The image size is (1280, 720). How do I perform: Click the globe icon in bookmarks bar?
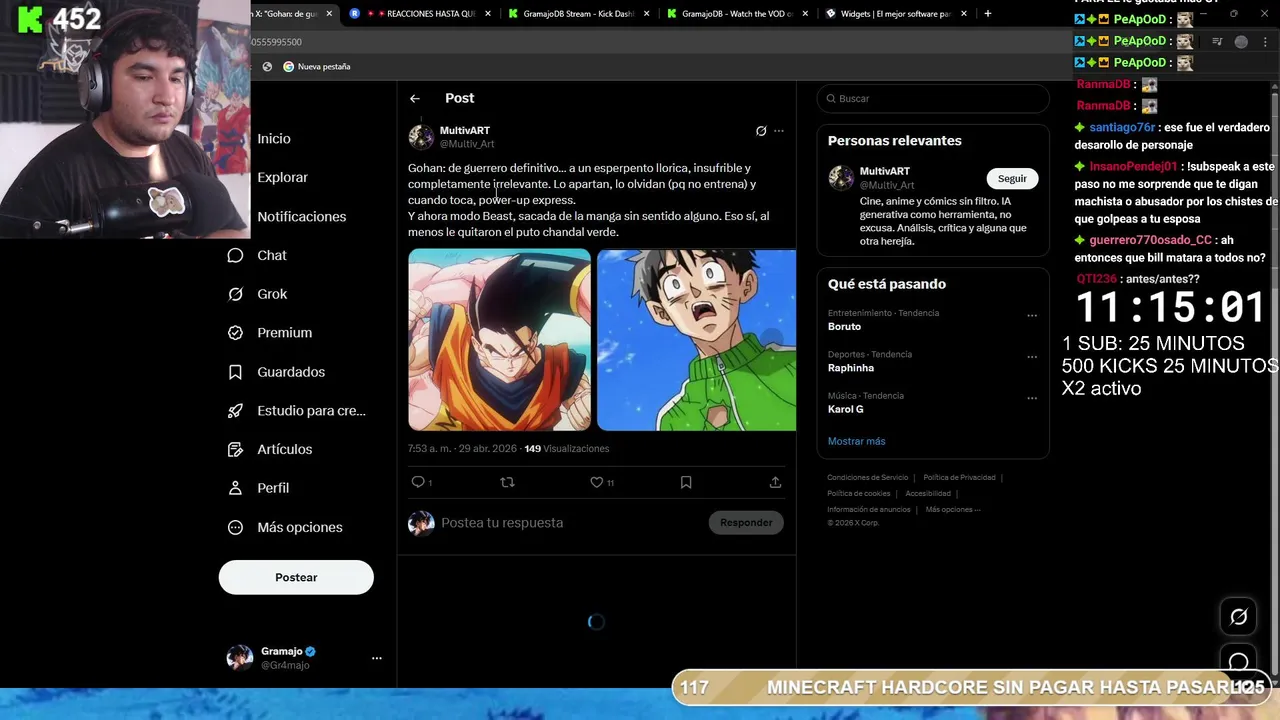pos(267,66)
